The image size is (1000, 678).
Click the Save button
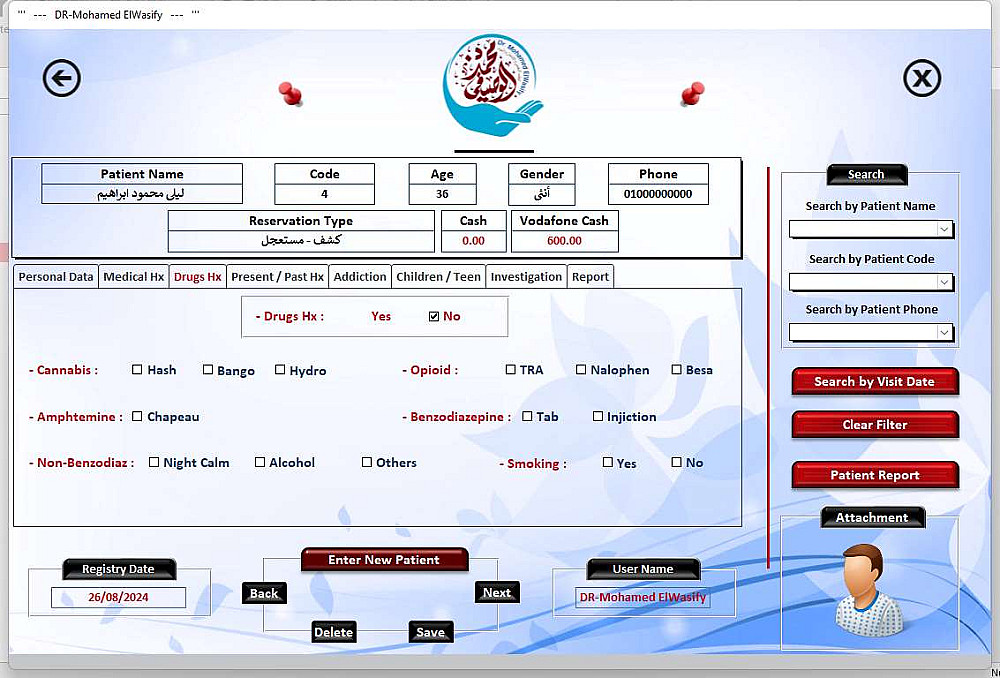click(x=430, y=632)
